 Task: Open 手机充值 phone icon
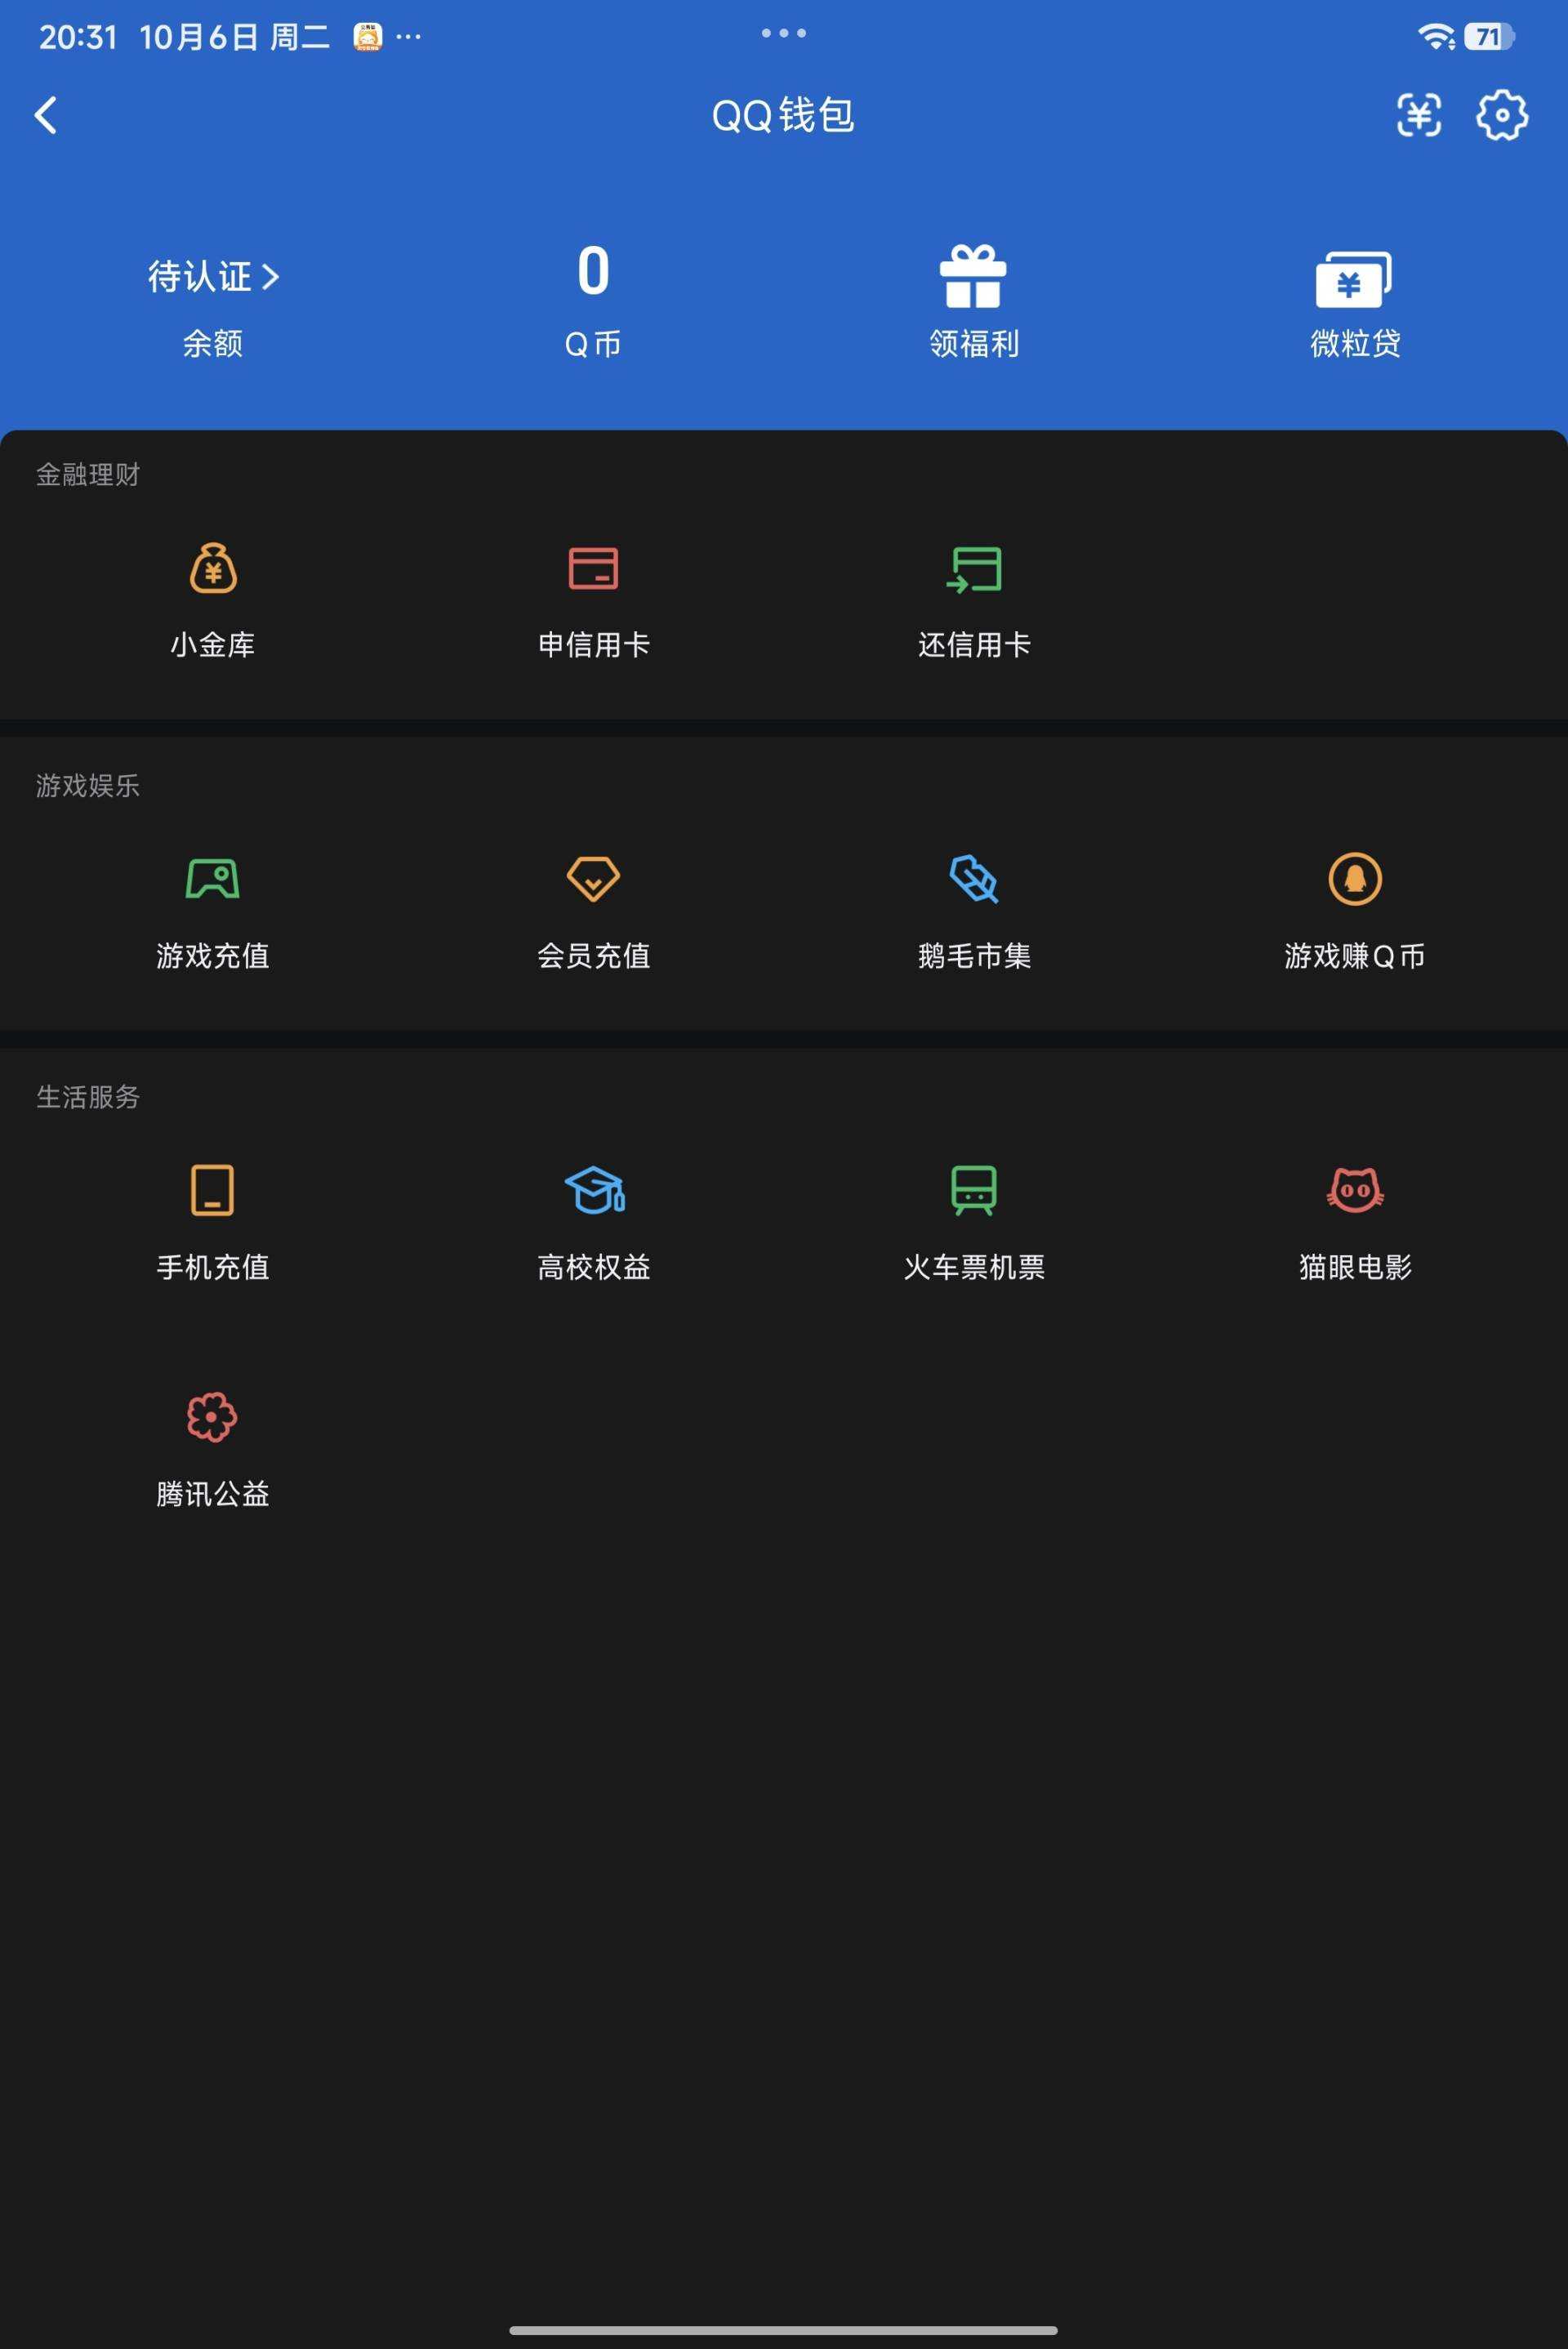tap(213, 1190)
